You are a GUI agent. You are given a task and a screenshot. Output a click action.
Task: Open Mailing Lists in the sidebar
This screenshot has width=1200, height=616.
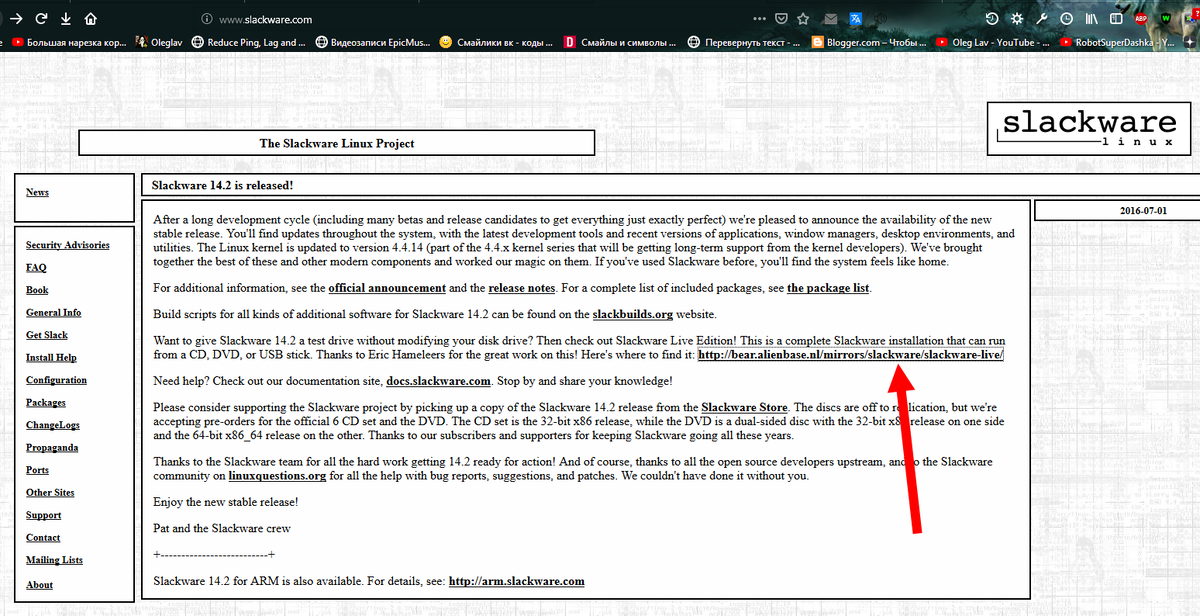[x=54, y=560]
